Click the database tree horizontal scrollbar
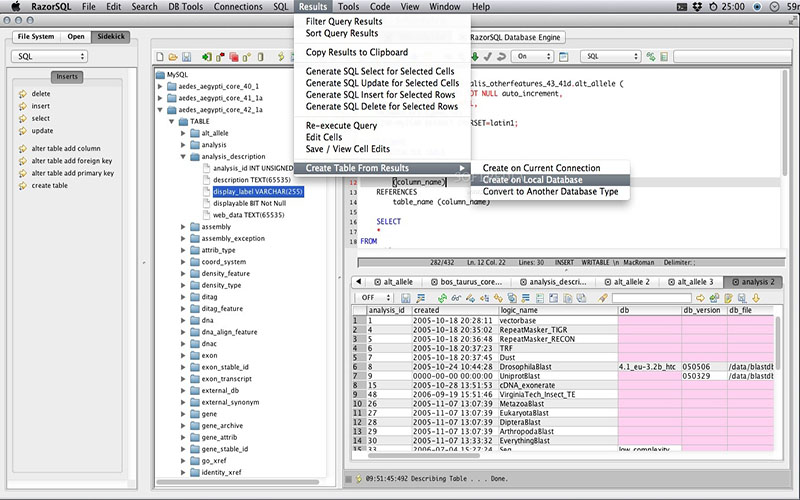 (x=238, y=482)
